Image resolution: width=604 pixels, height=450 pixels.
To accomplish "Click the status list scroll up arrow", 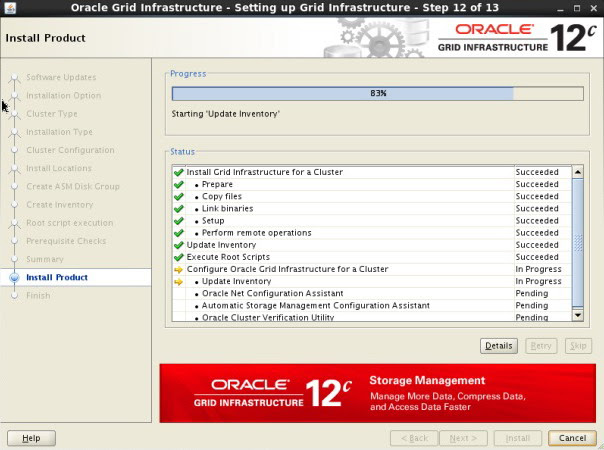I will (577, 172).
